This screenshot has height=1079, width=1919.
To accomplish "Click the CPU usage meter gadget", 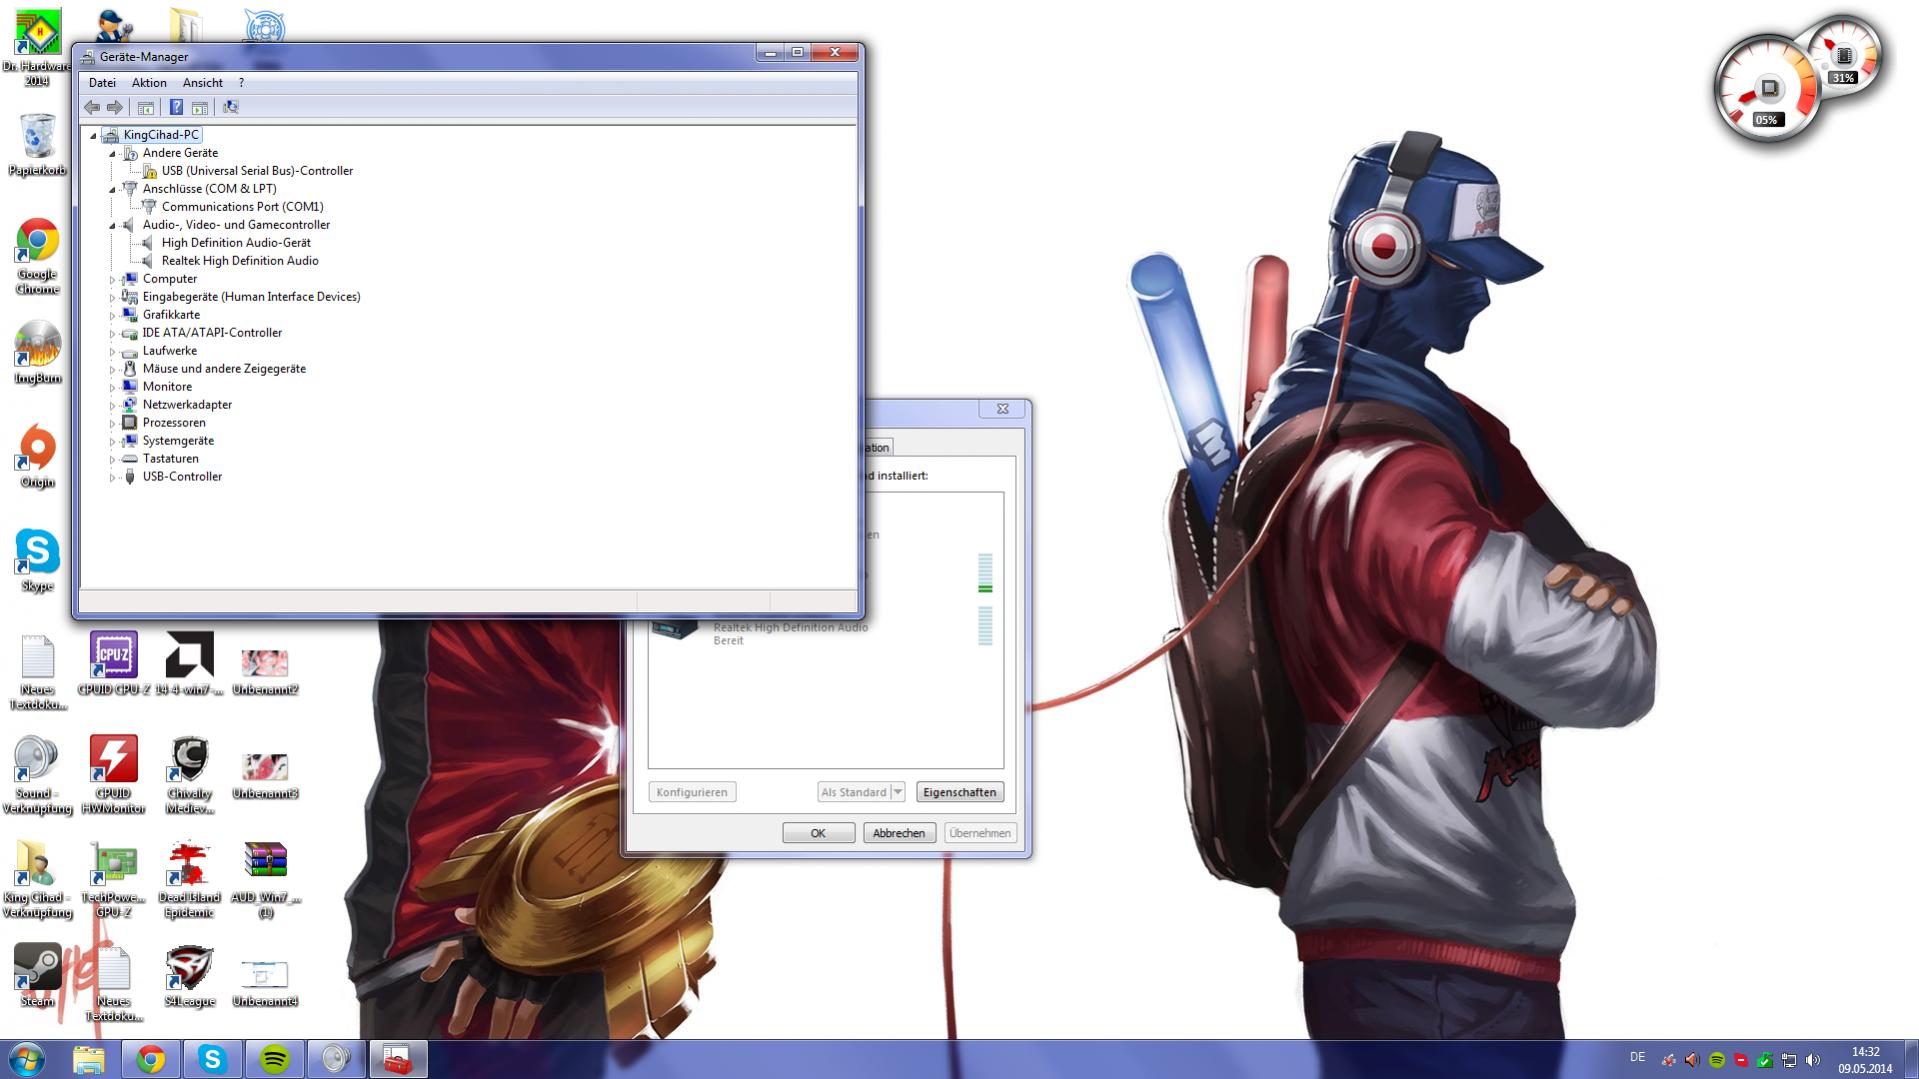I will (1767, 90).
